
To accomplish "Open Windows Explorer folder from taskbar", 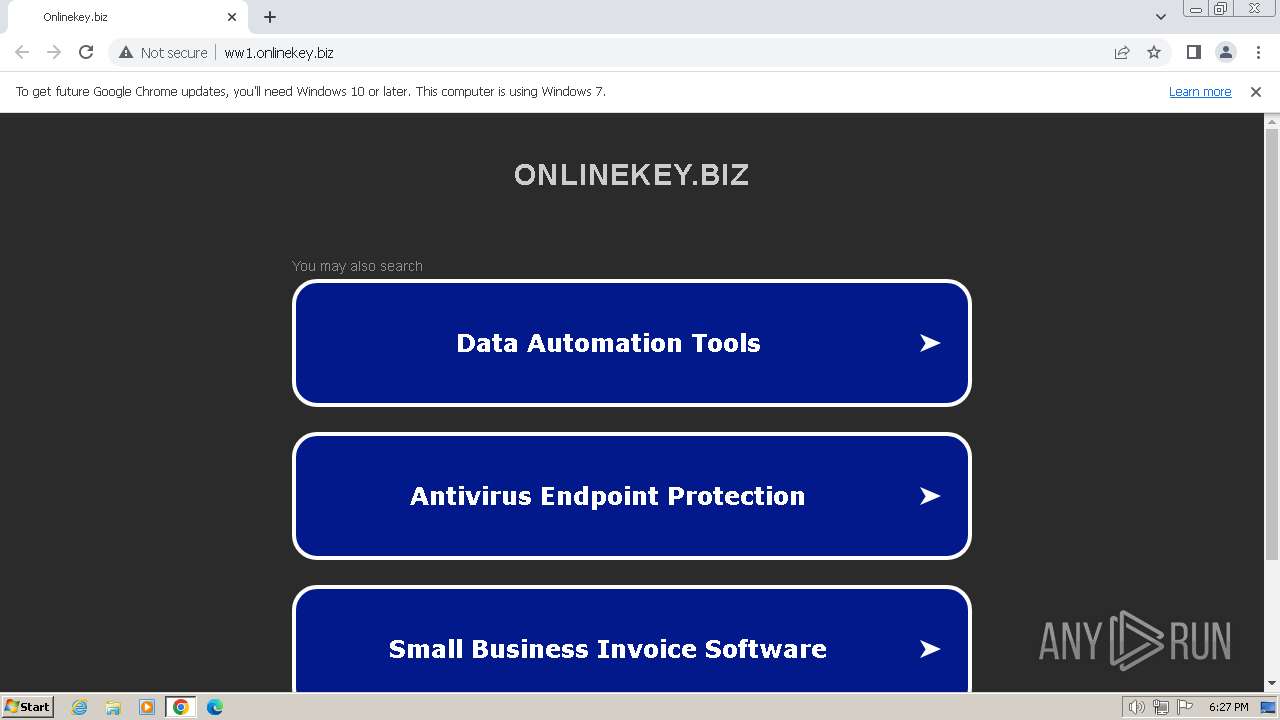I will pyautogui.click(x=113, y=707).
